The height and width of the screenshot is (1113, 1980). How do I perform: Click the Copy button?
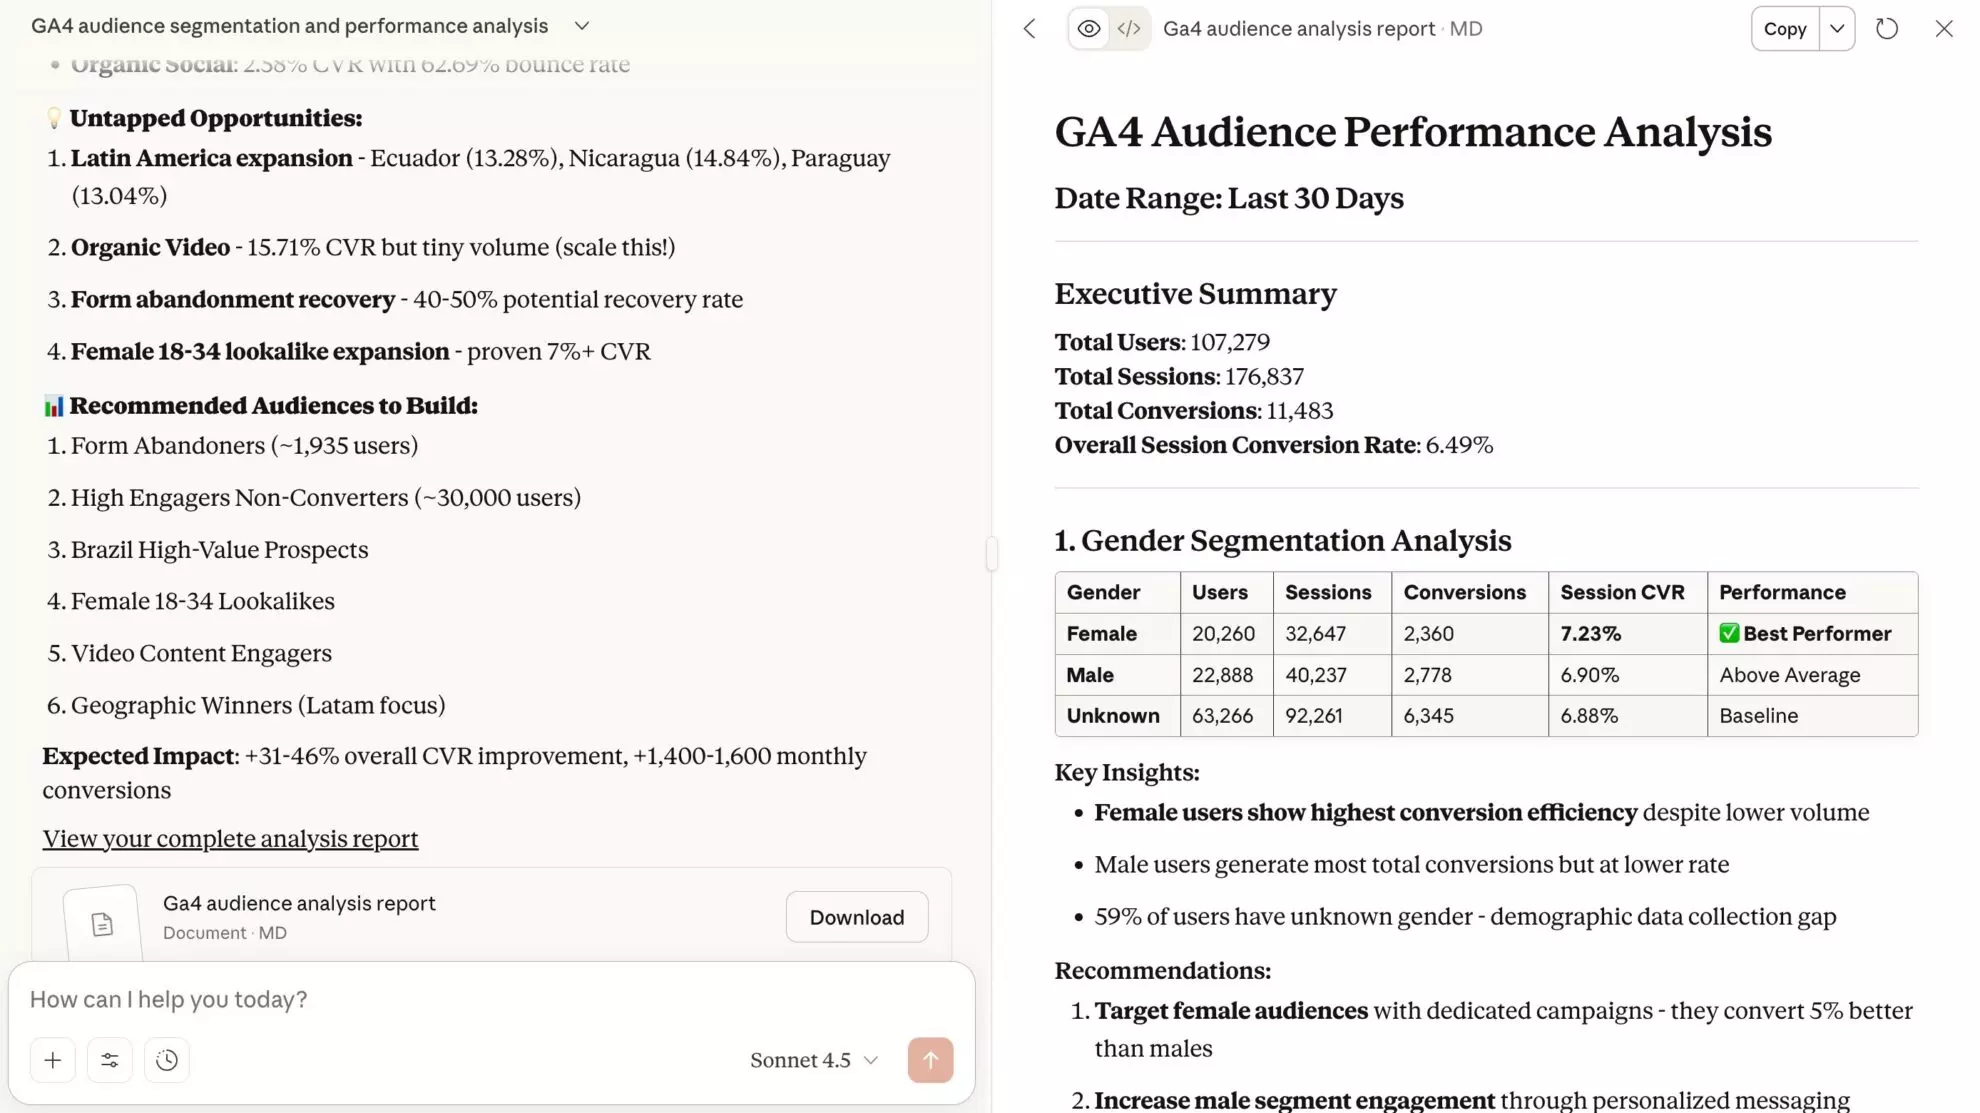point(1785,28)
